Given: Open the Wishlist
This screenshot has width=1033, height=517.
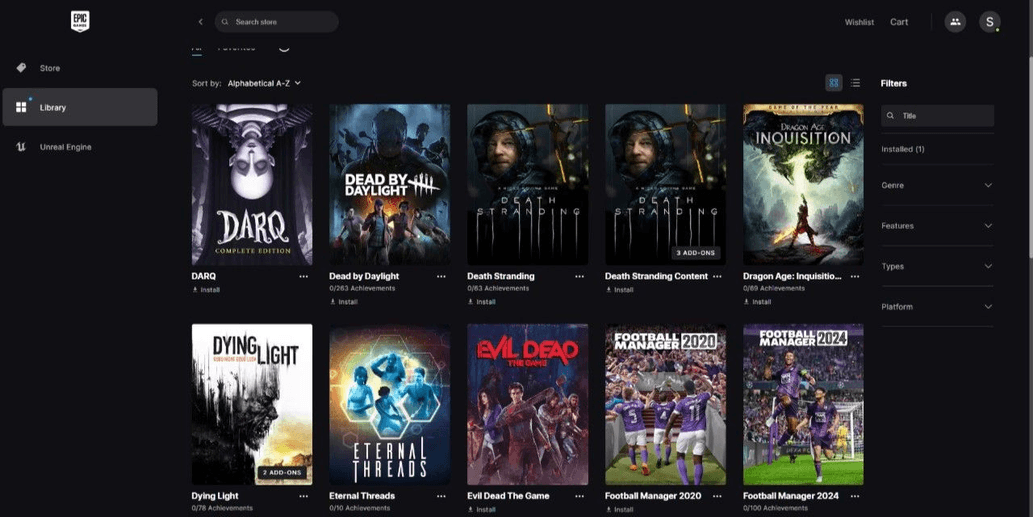Looking at the screenshot, I should [859, 22].
